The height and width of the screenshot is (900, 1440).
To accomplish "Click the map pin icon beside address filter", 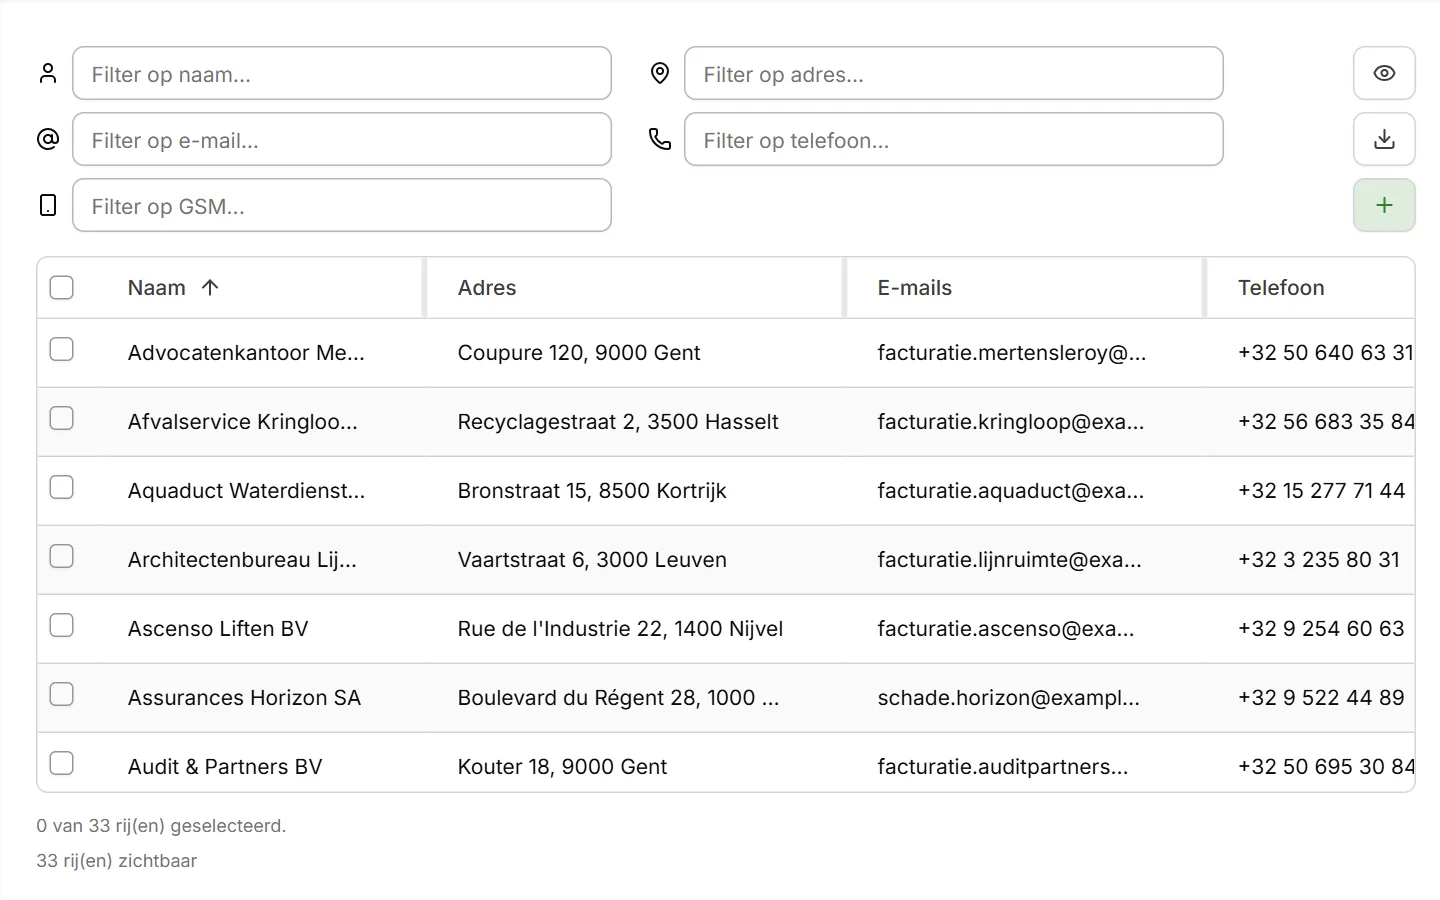I will click(660, 73).
